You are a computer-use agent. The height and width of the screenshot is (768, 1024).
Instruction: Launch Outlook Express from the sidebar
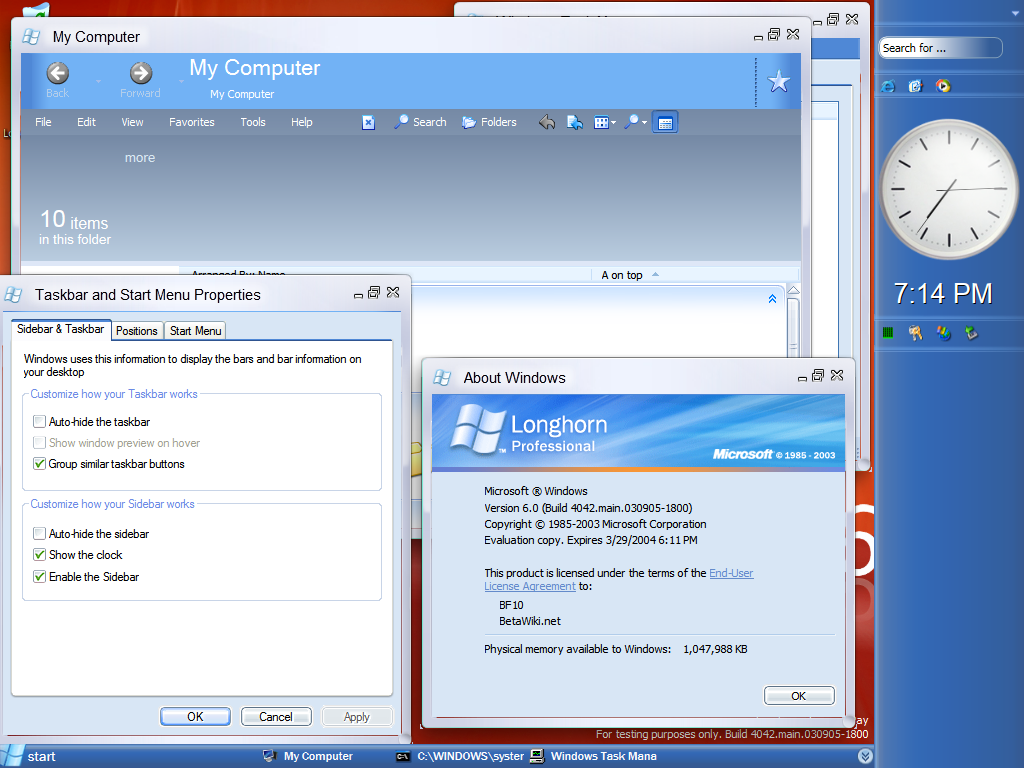point(915,86)
